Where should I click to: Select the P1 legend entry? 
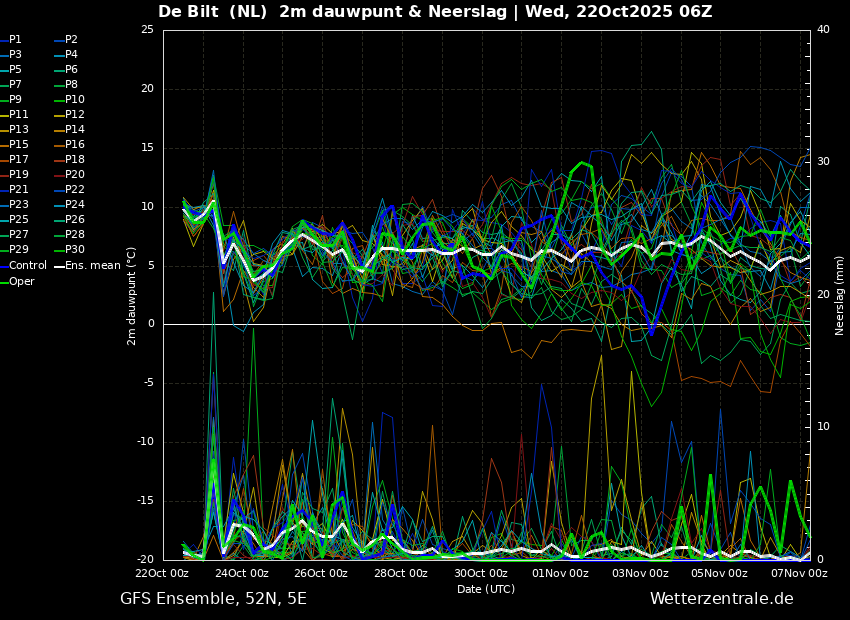coord(15,40)
